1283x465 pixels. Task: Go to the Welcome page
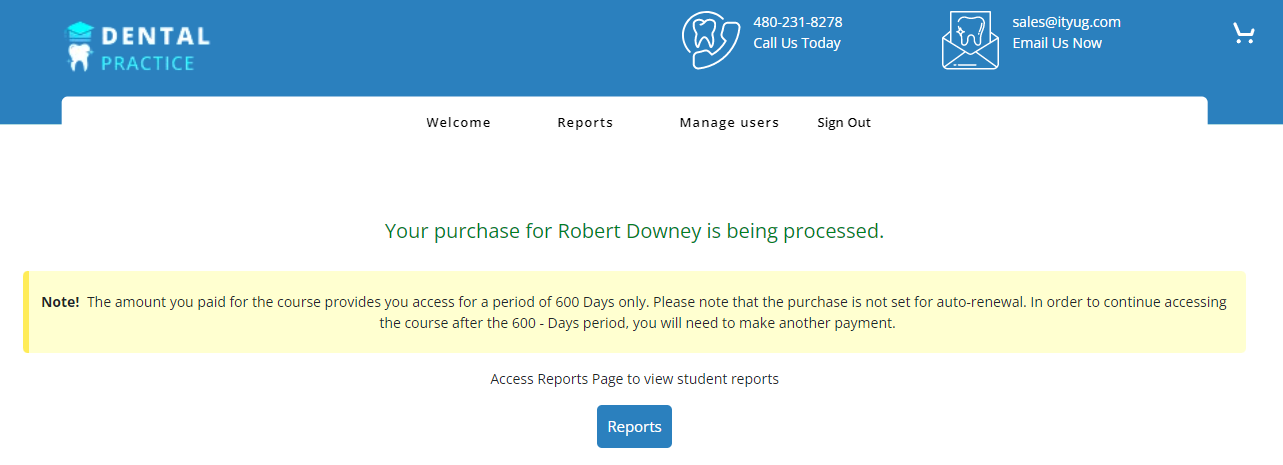[x=458, y=123]
